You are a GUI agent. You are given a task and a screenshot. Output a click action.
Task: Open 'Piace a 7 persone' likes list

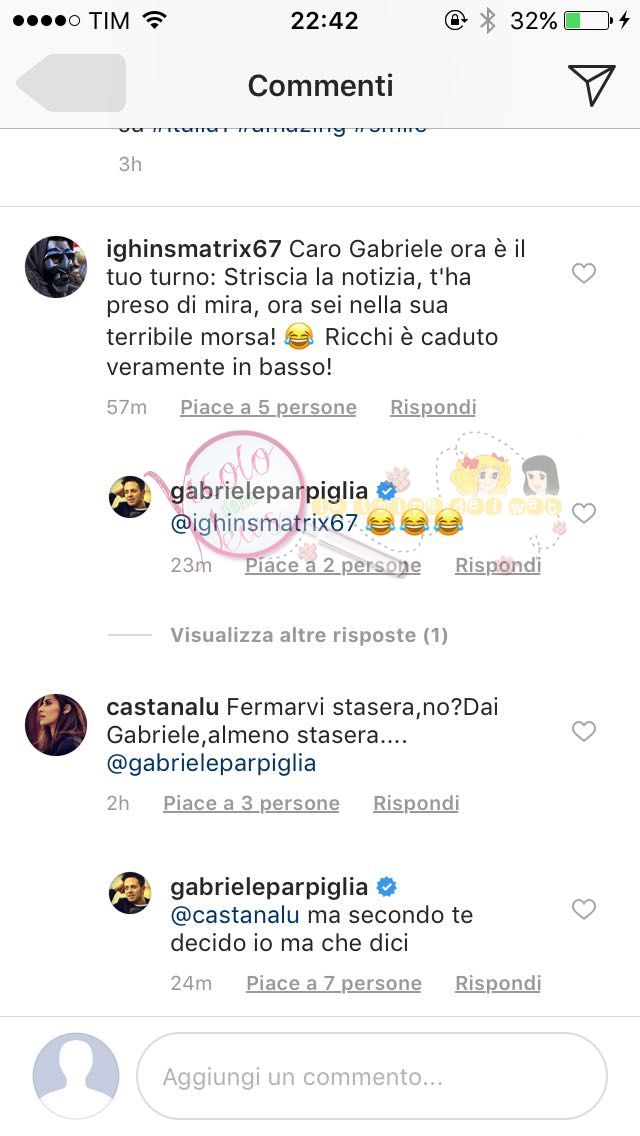point(333,983)
